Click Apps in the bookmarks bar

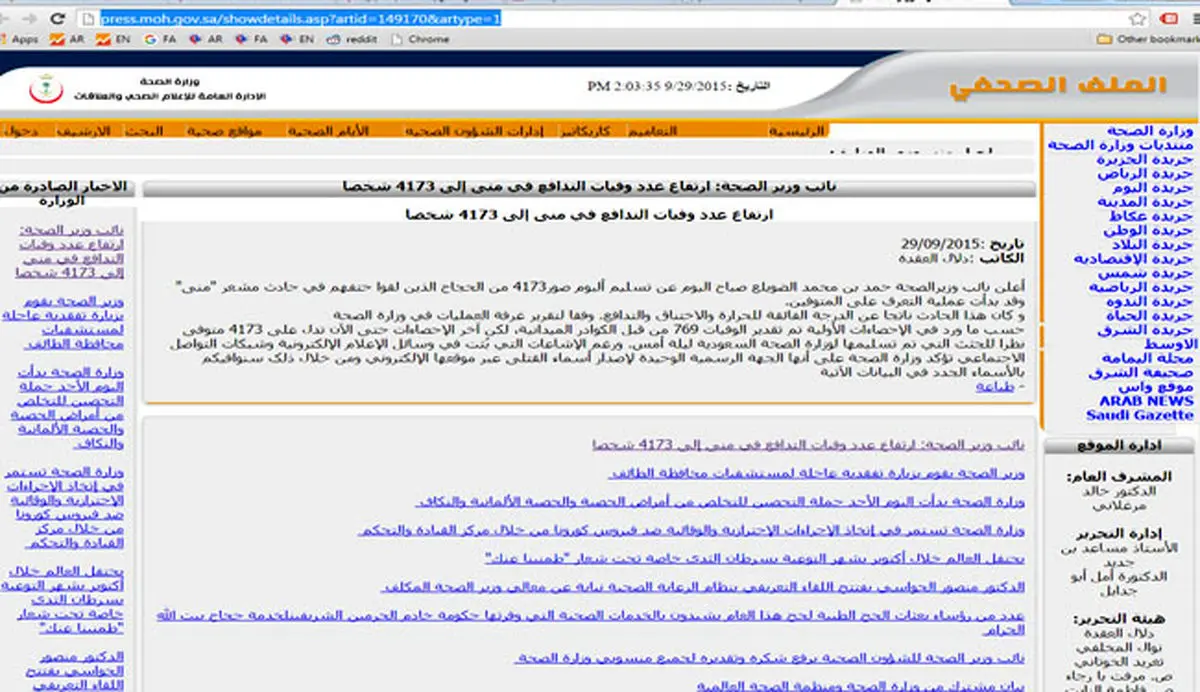(x=25, y=38)
